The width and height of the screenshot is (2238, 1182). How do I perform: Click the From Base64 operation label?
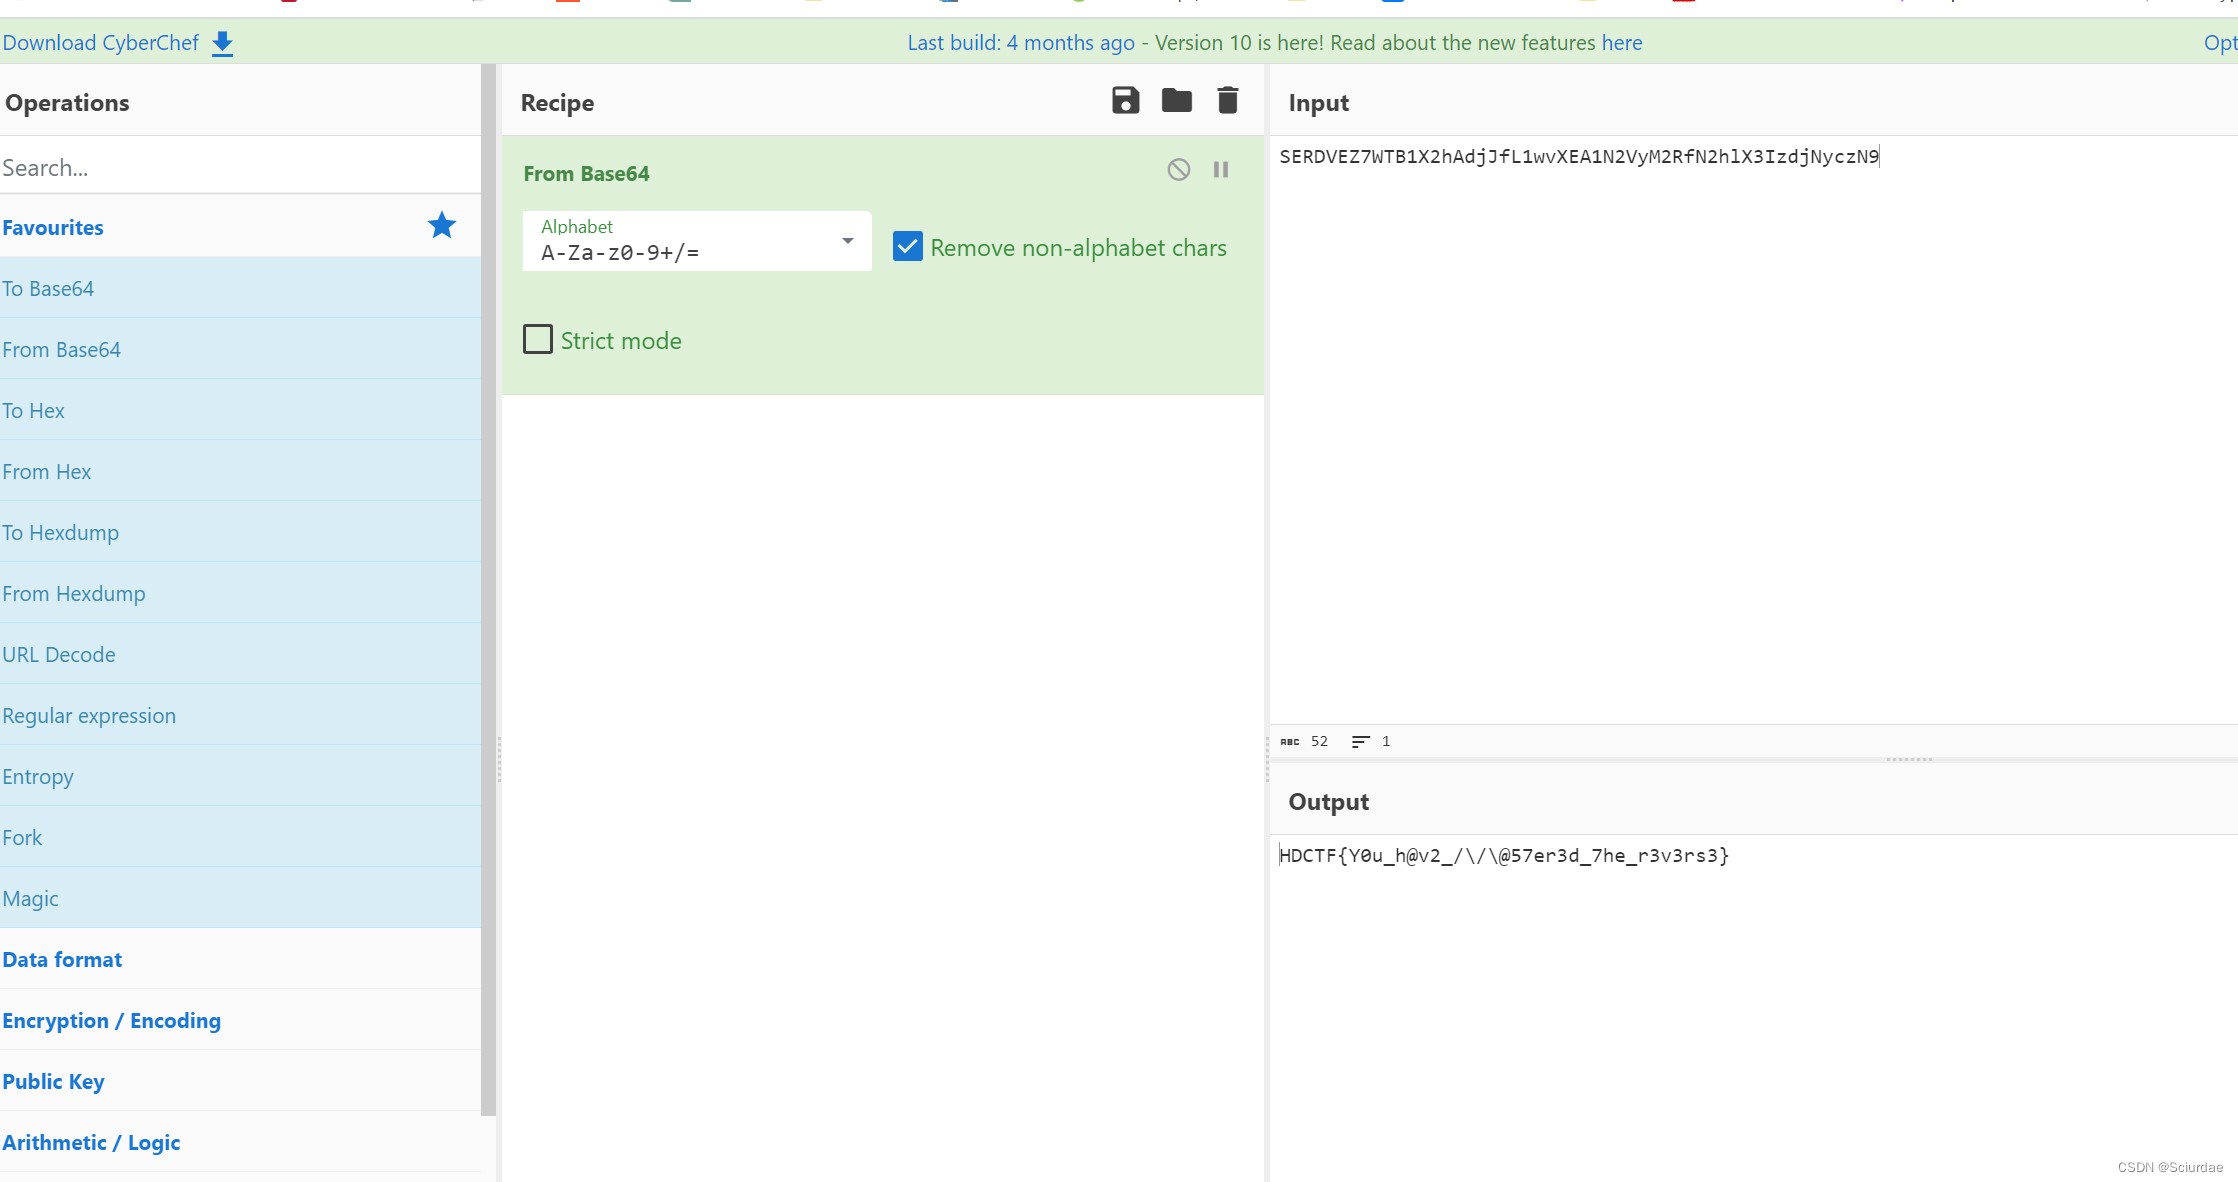[x=589, y=173]
